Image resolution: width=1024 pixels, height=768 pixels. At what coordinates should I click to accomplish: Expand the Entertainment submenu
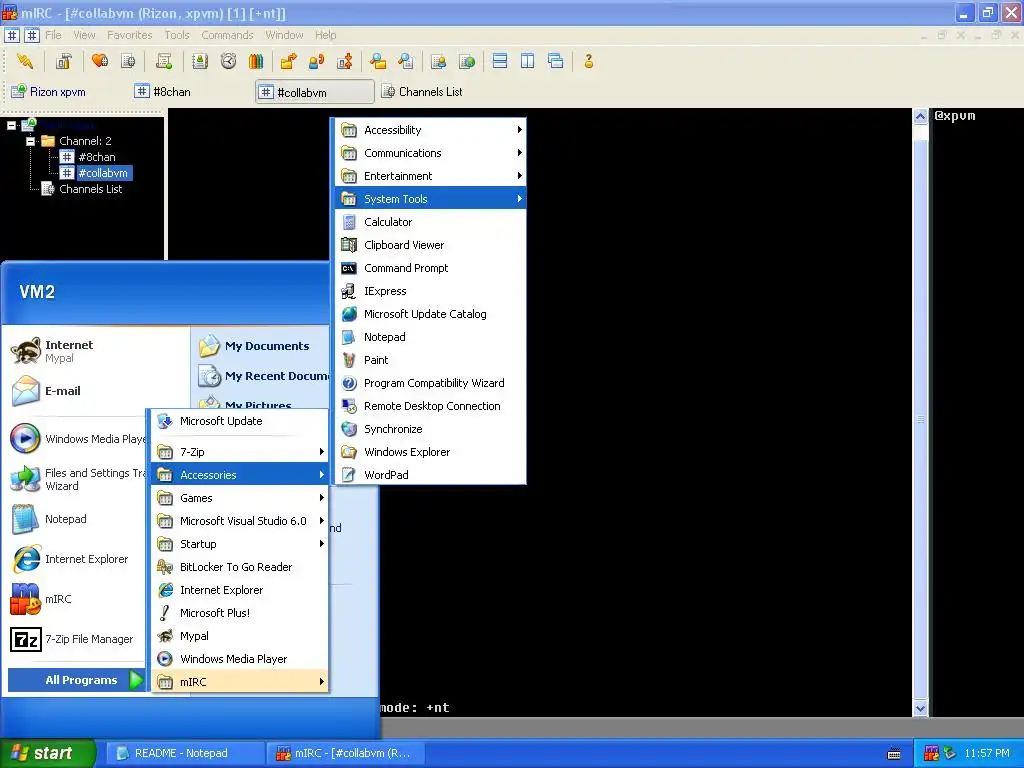pyautogui.click(x=430, y=176)
